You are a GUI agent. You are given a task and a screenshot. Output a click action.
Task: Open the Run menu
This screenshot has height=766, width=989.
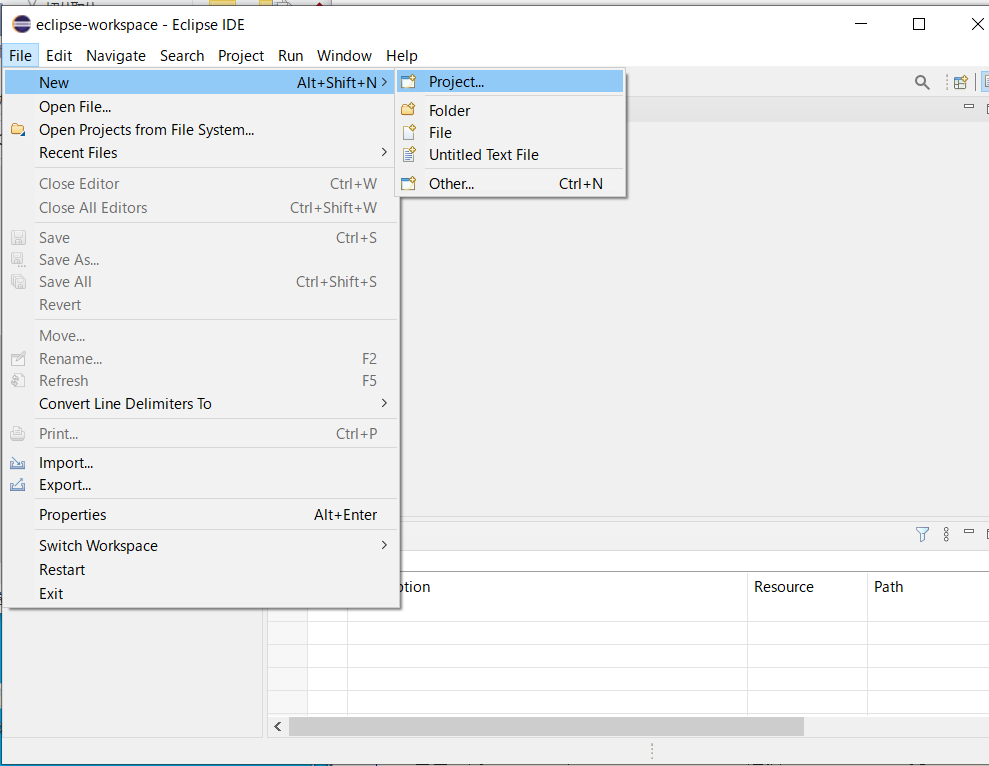click(x=290, y=56)
